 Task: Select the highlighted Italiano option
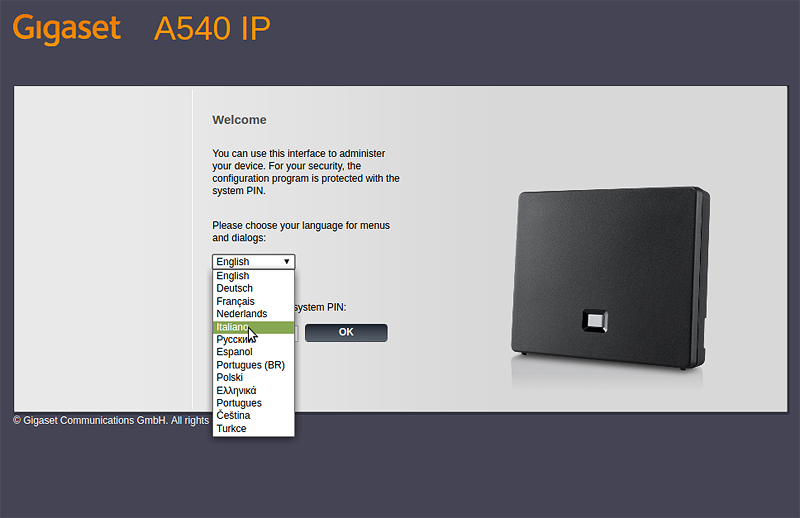click(253, 327)
